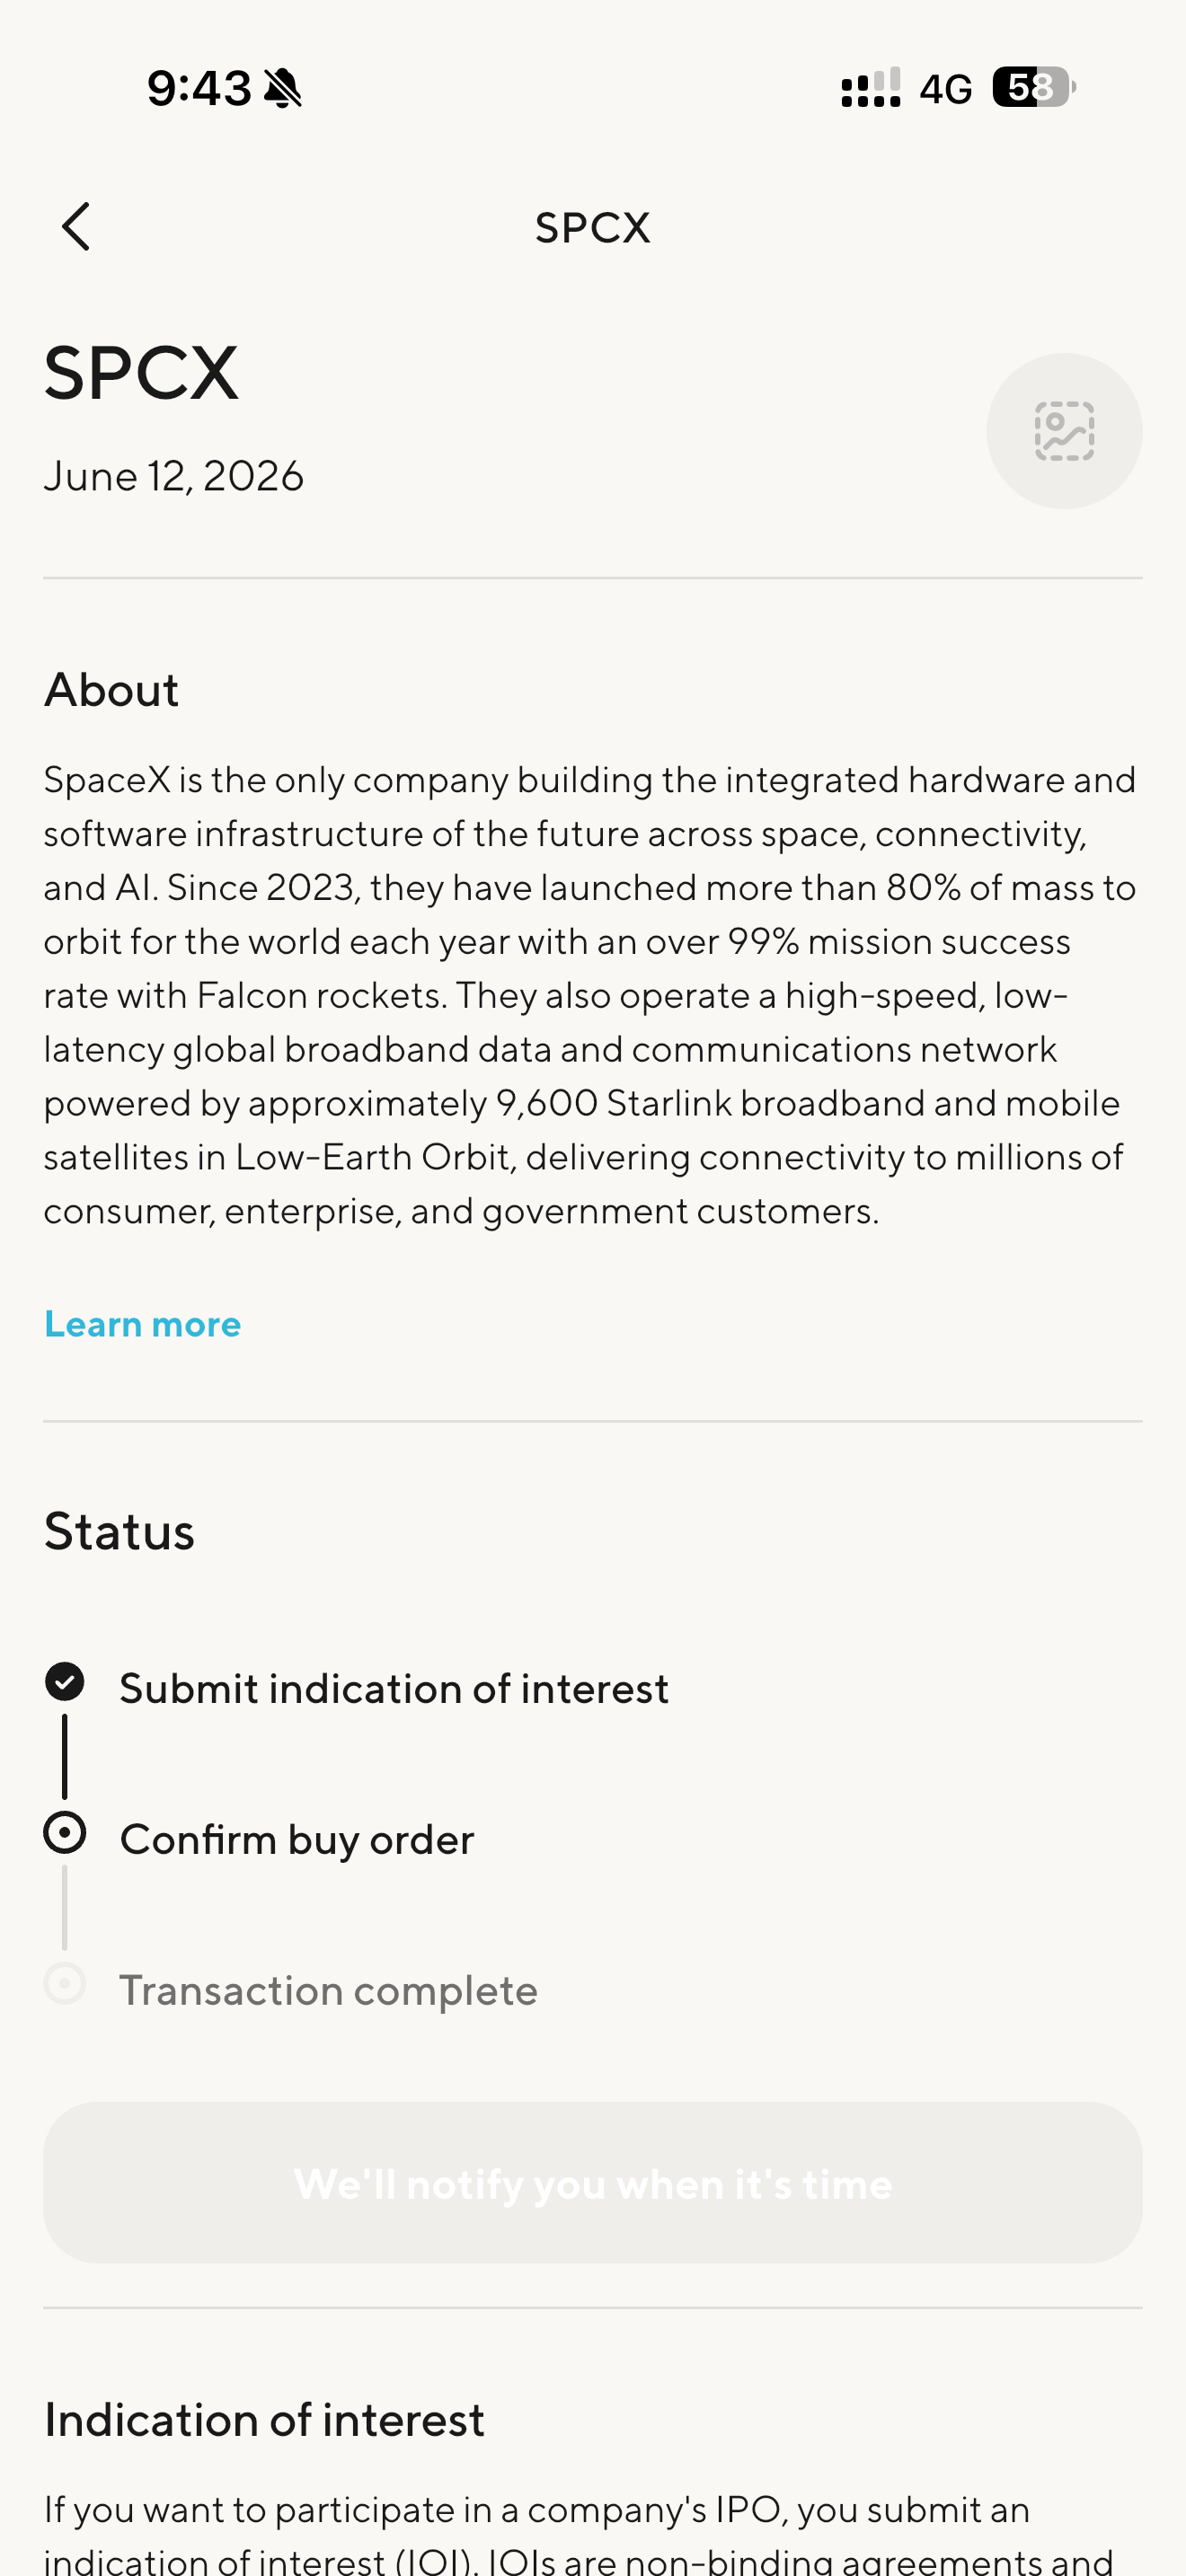Tap the back chevron arrow
1186x2576 pixels.
(76, 227)
